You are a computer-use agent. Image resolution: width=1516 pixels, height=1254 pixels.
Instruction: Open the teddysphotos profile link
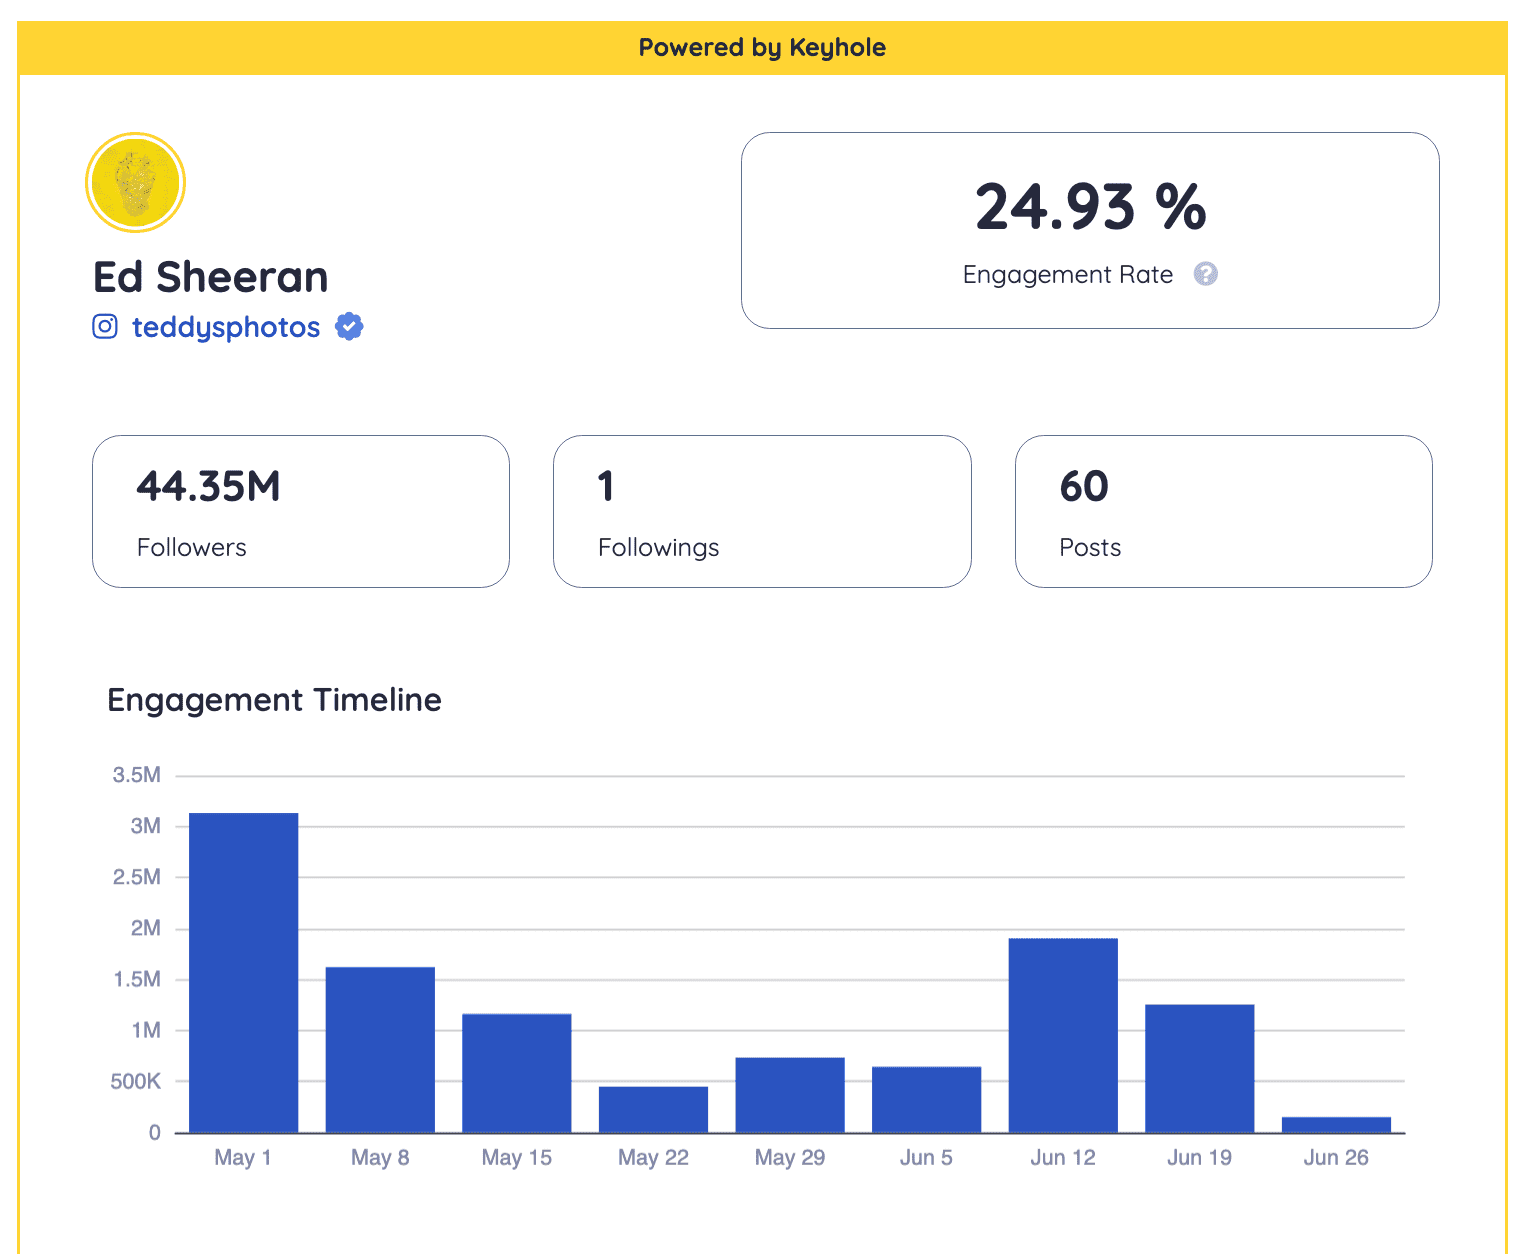pos(225,326)
